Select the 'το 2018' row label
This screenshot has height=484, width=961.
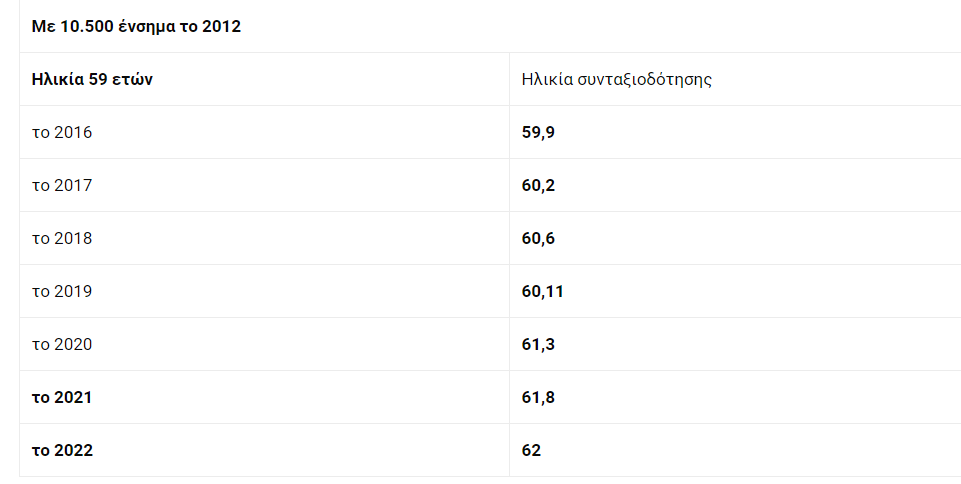click(x=62, y=238)
